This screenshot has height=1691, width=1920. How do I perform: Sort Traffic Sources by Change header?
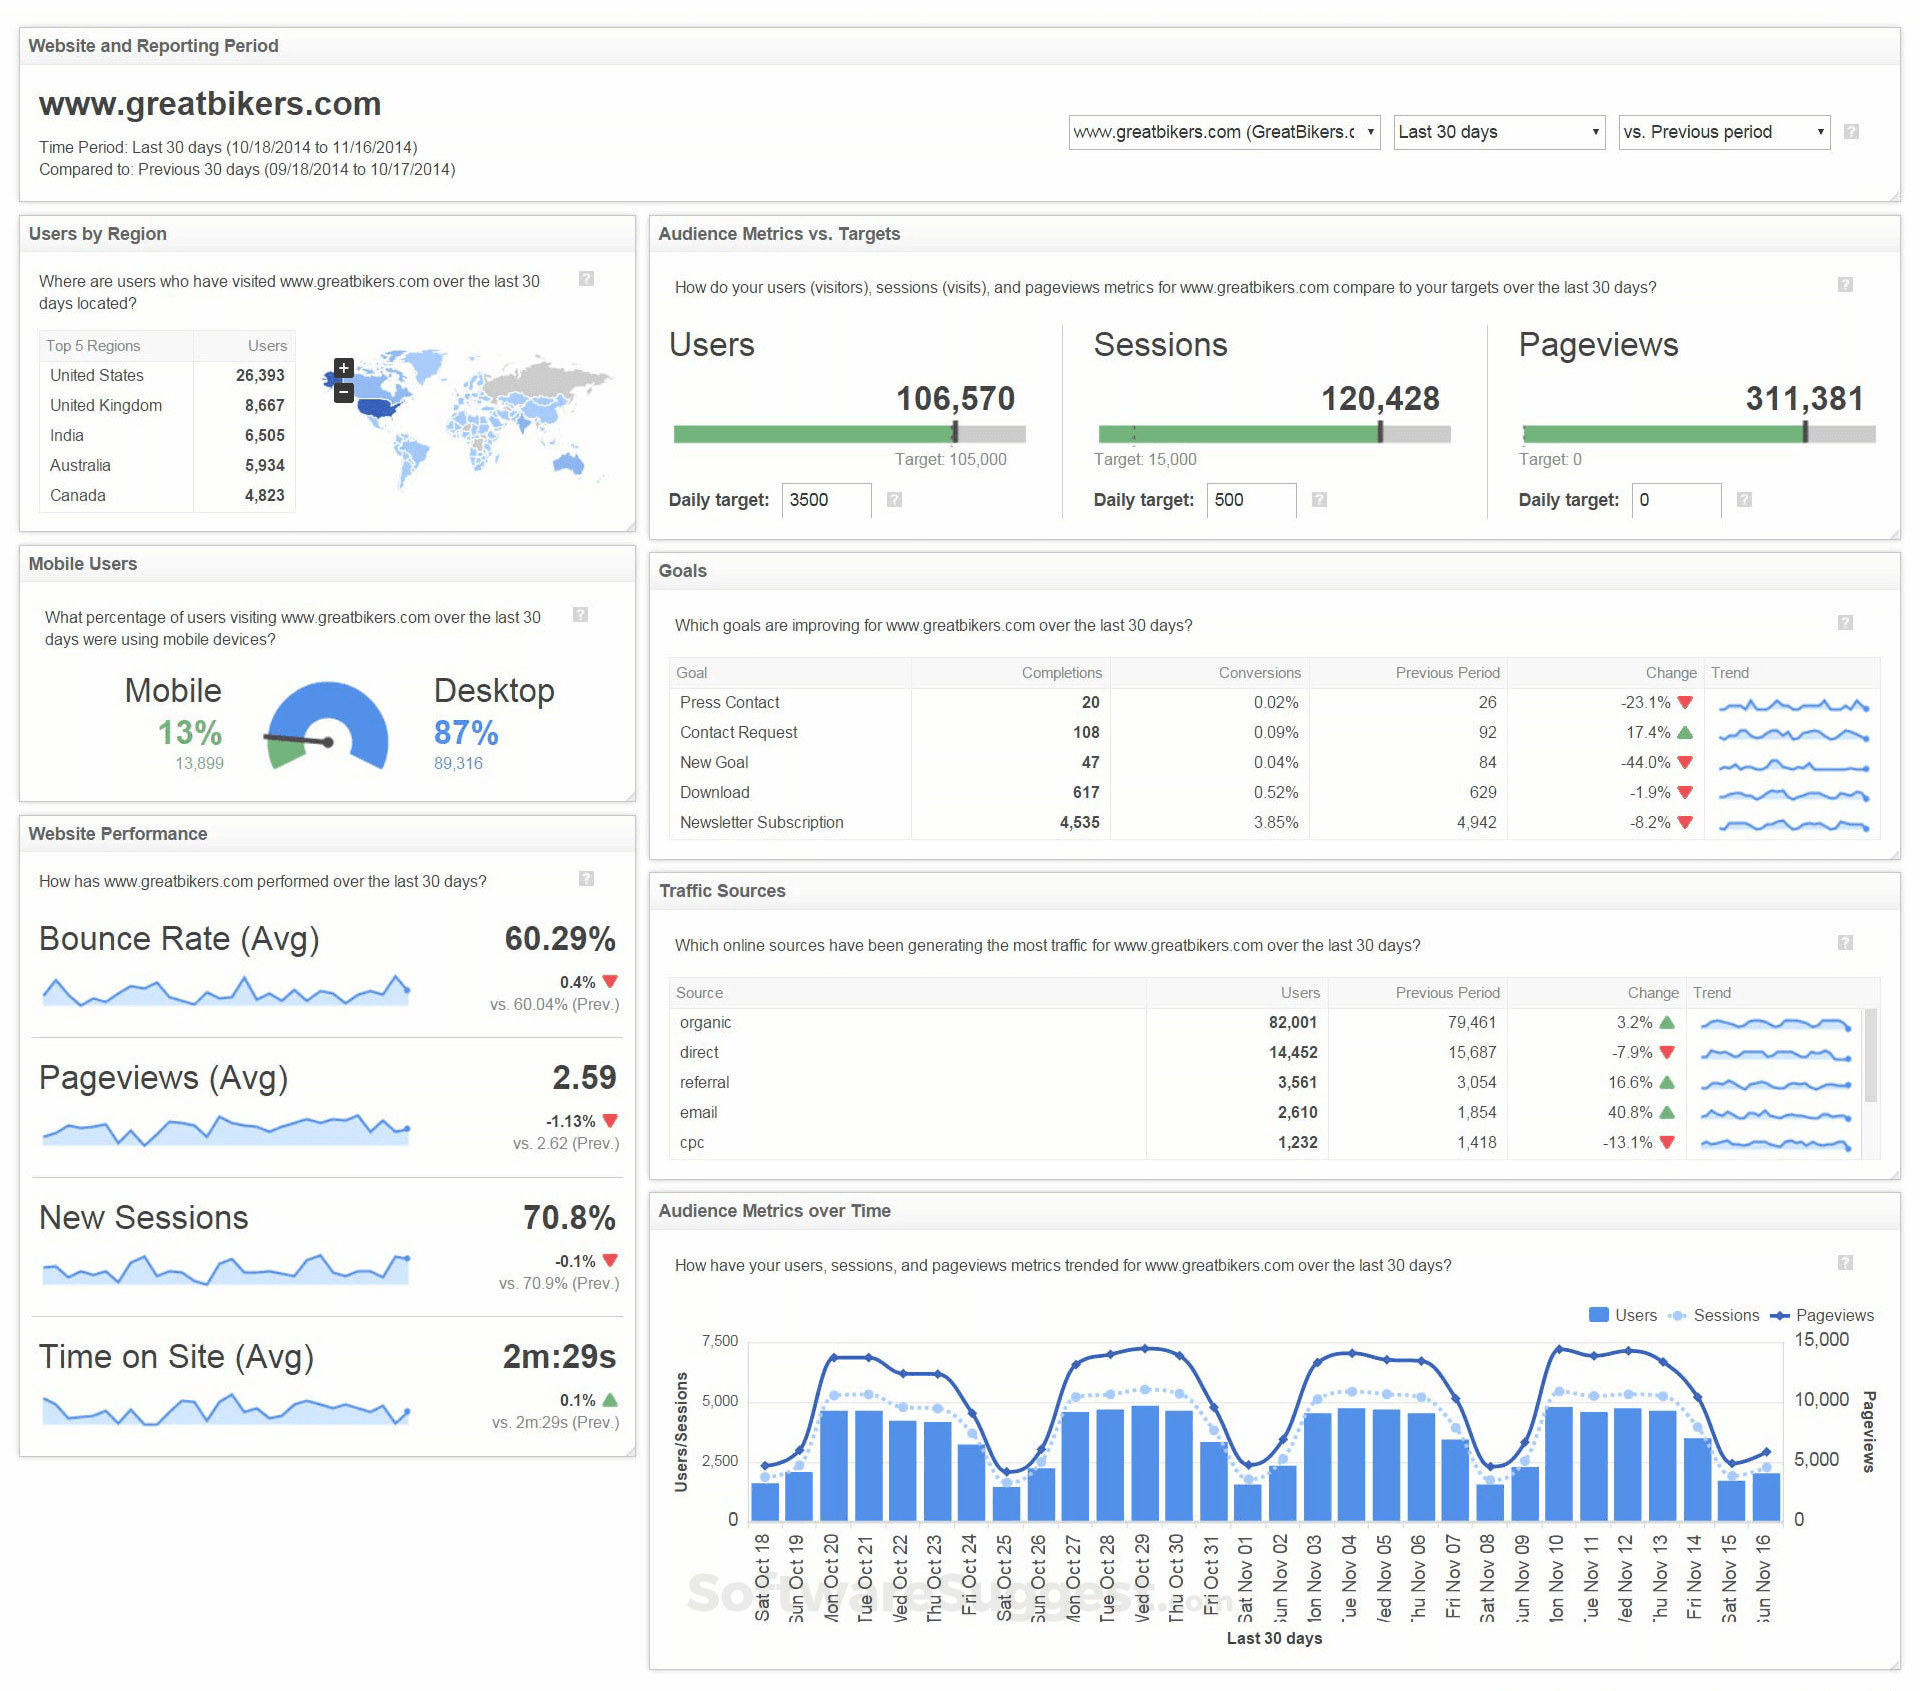(x=1652, y=993)
